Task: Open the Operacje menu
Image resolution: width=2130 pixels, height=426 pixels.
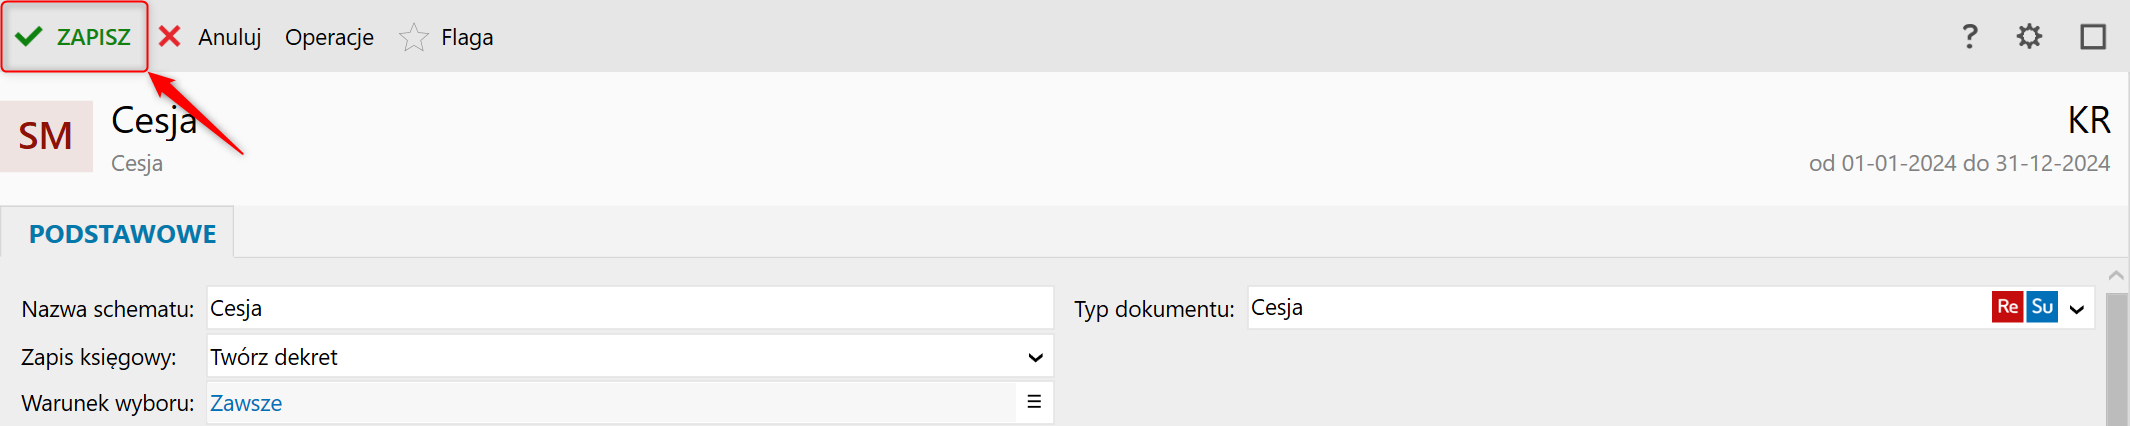Action: (329, 37)
